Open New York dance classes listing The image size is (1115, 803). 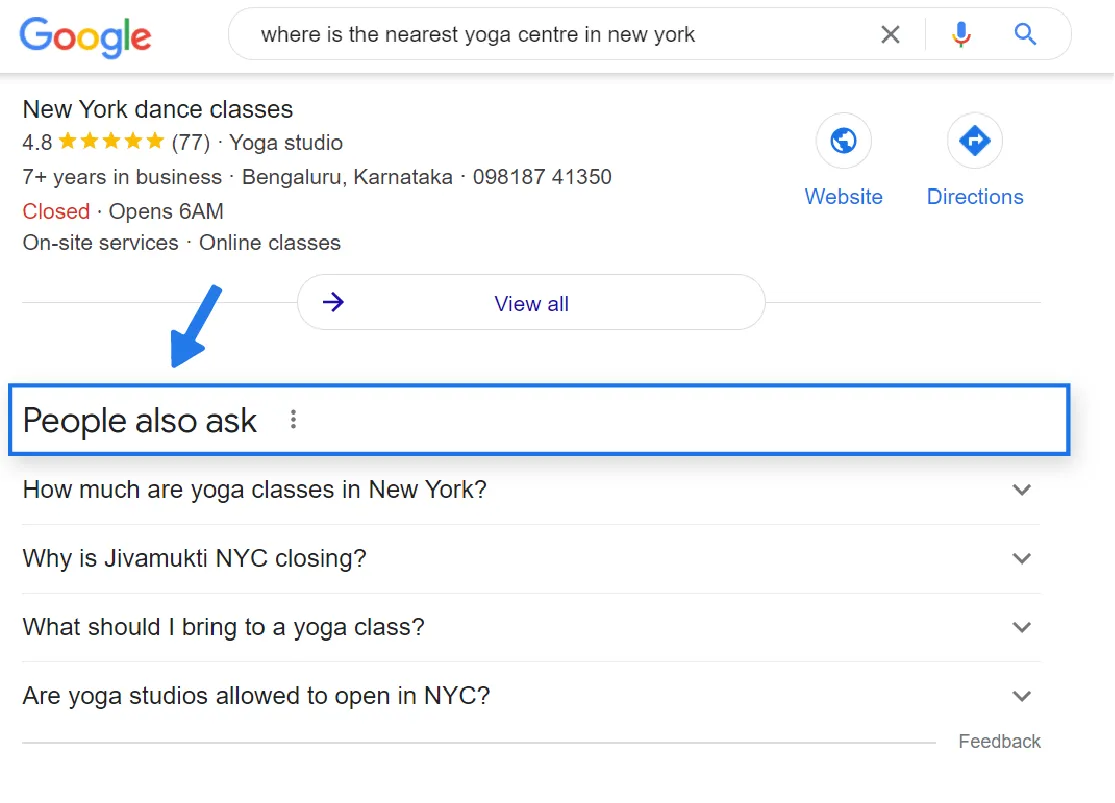[158, 109]
